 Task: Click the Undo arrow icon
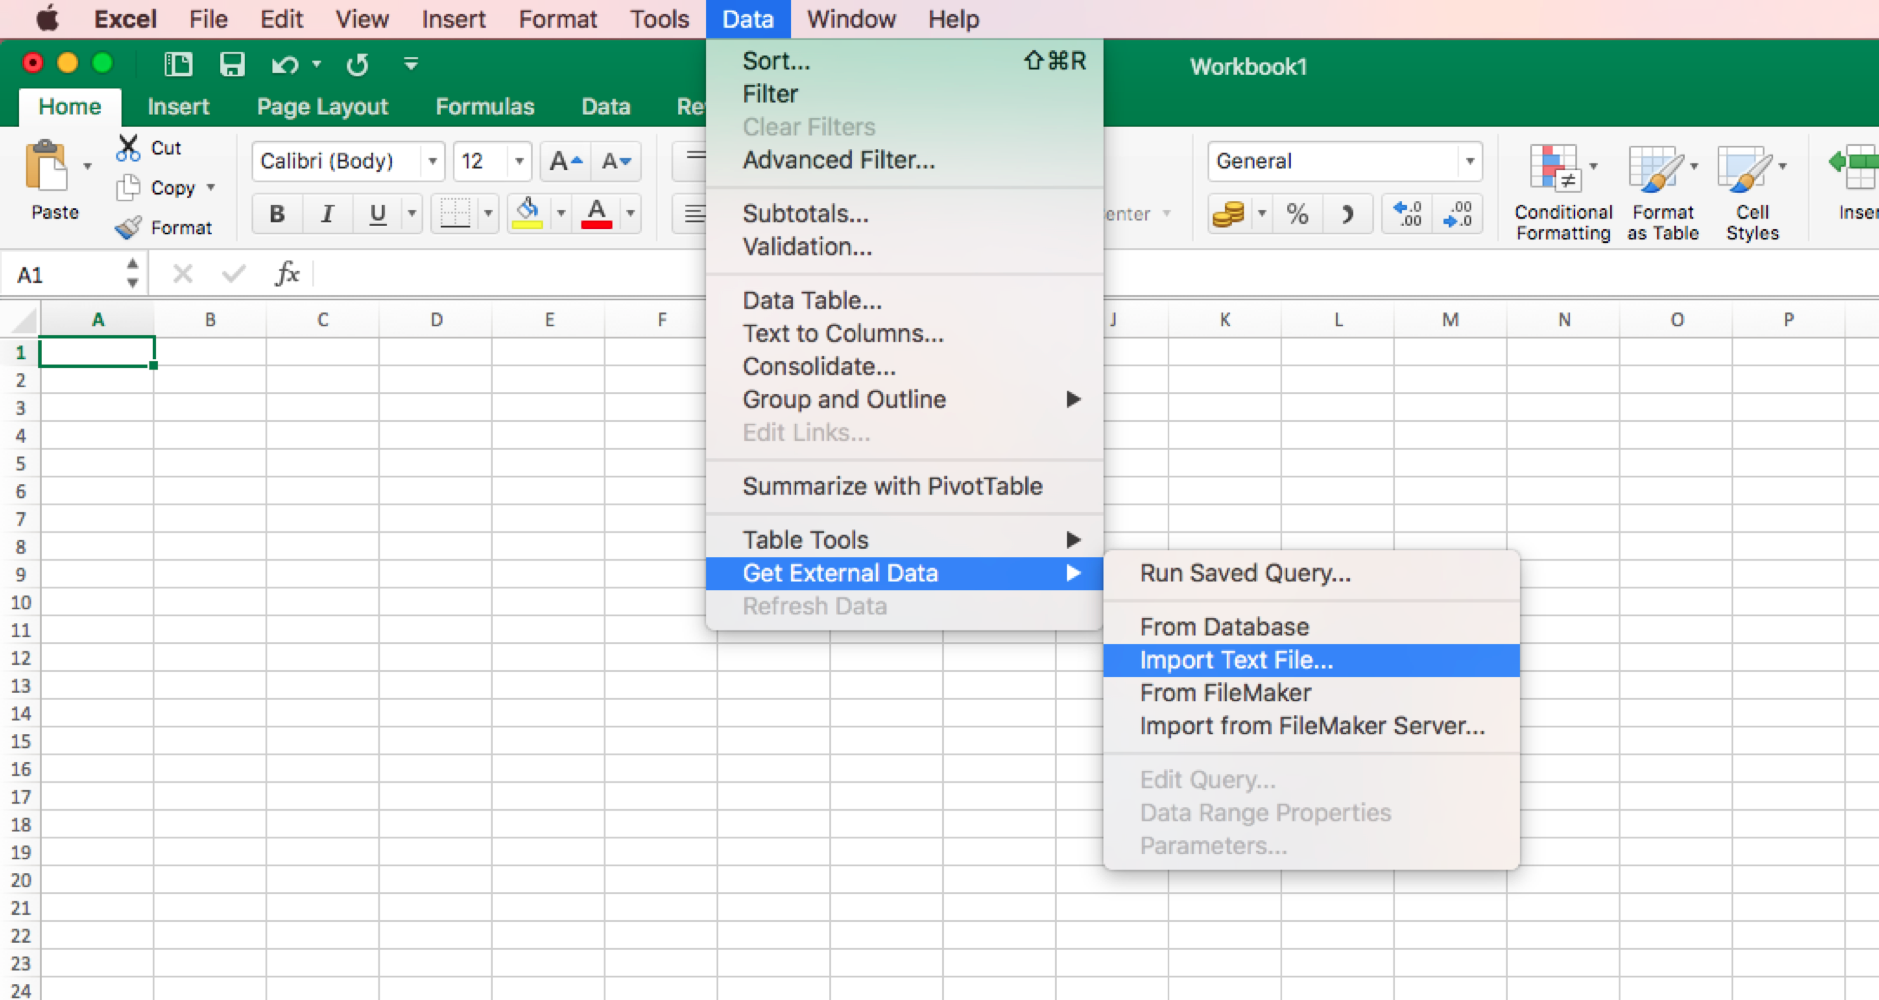(284, 65)
